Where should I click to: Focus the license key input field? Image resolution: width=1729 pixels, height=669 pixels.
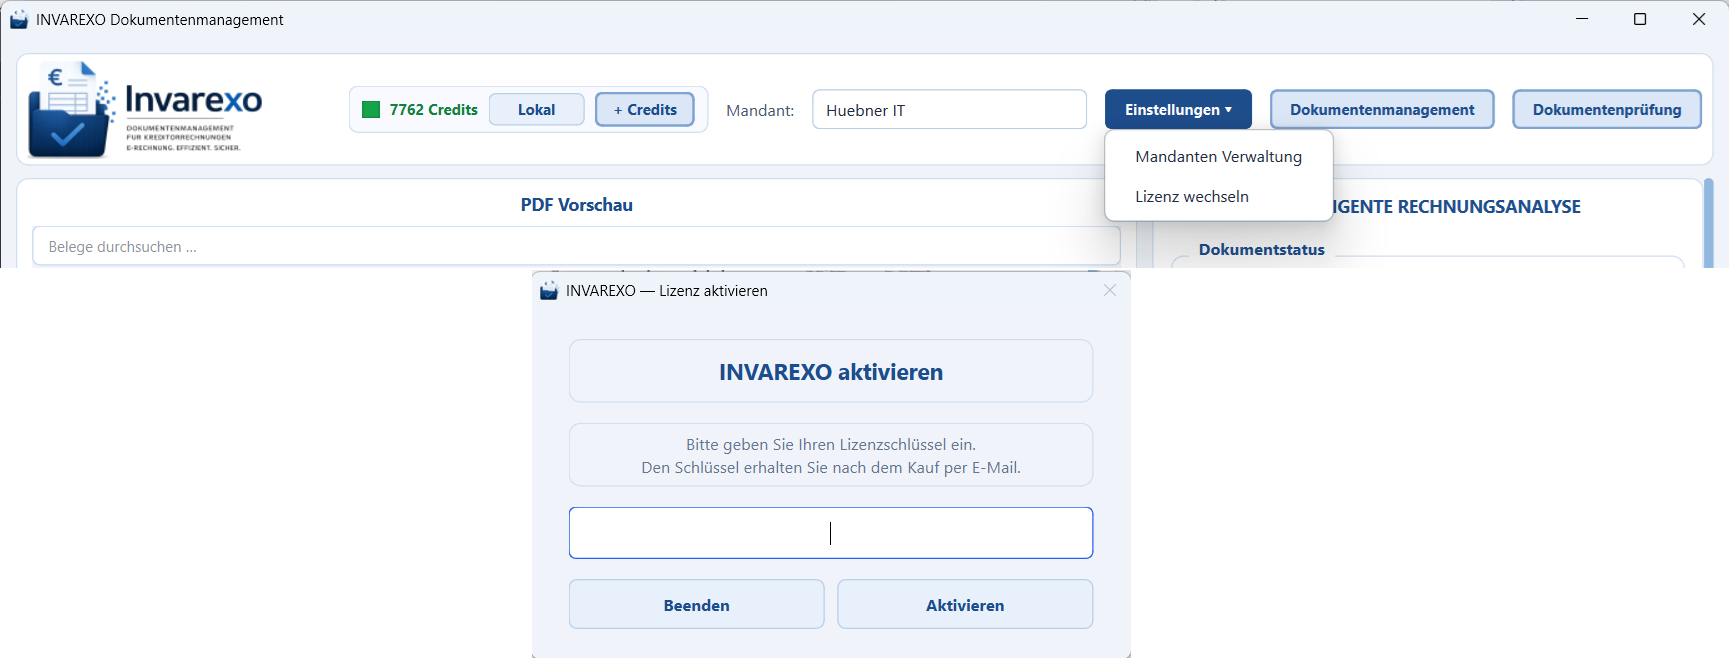click(831, 533)
